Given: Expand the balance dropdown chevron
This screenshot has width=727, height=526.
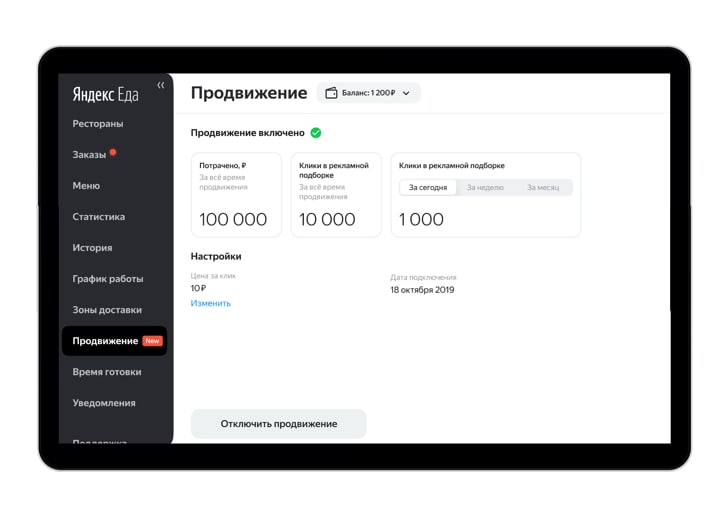Looking at the screenshot, I should 406,93.
